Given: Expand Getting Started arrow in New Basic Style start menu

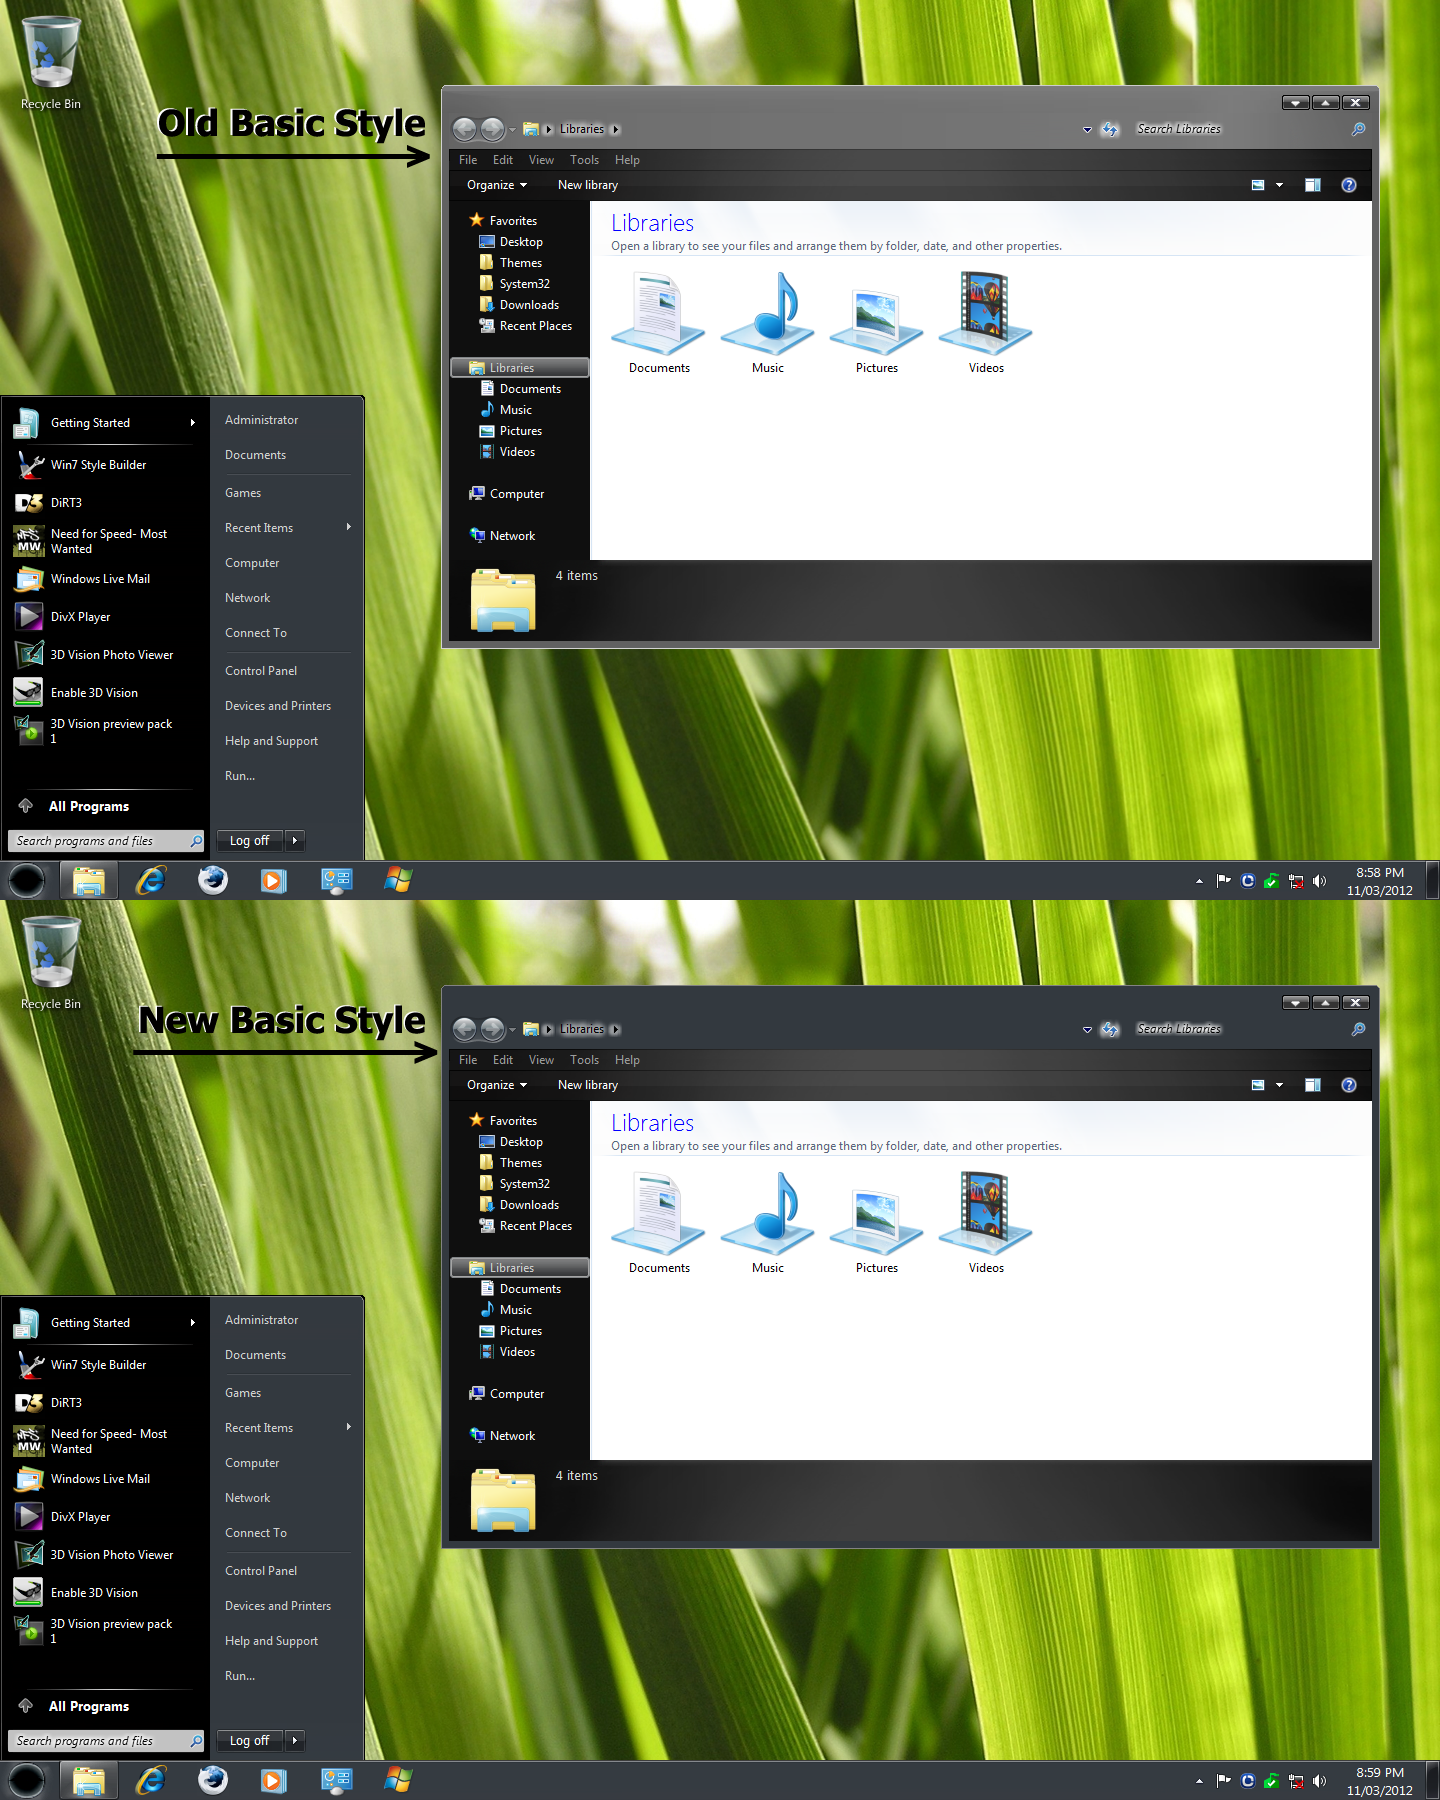Looking at the screenshot, I should [193, 1323].
